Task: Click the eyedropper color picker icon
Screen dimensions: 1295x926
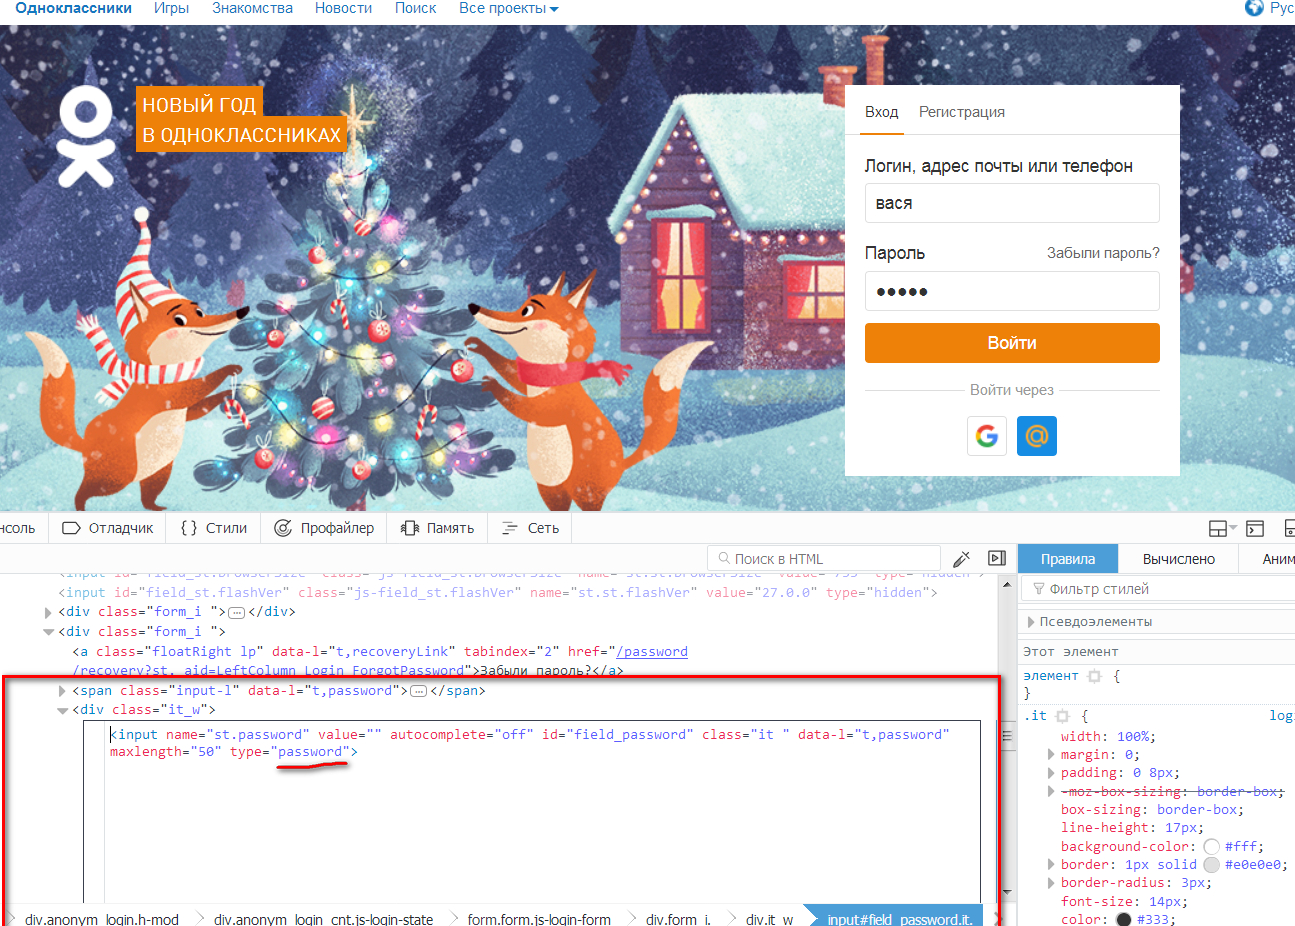Action: pos(962,558)
